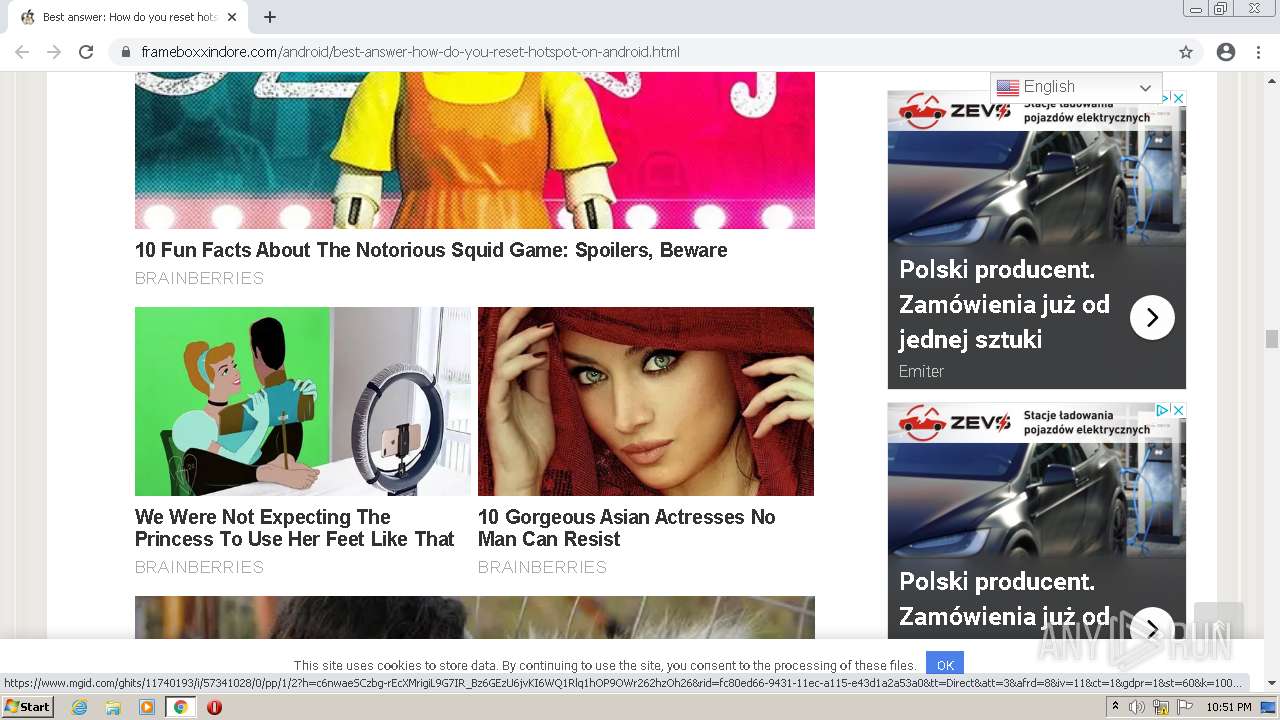Click the ZEVS logo in the top ad
The image size is (1280, 720).
(954, 110)
